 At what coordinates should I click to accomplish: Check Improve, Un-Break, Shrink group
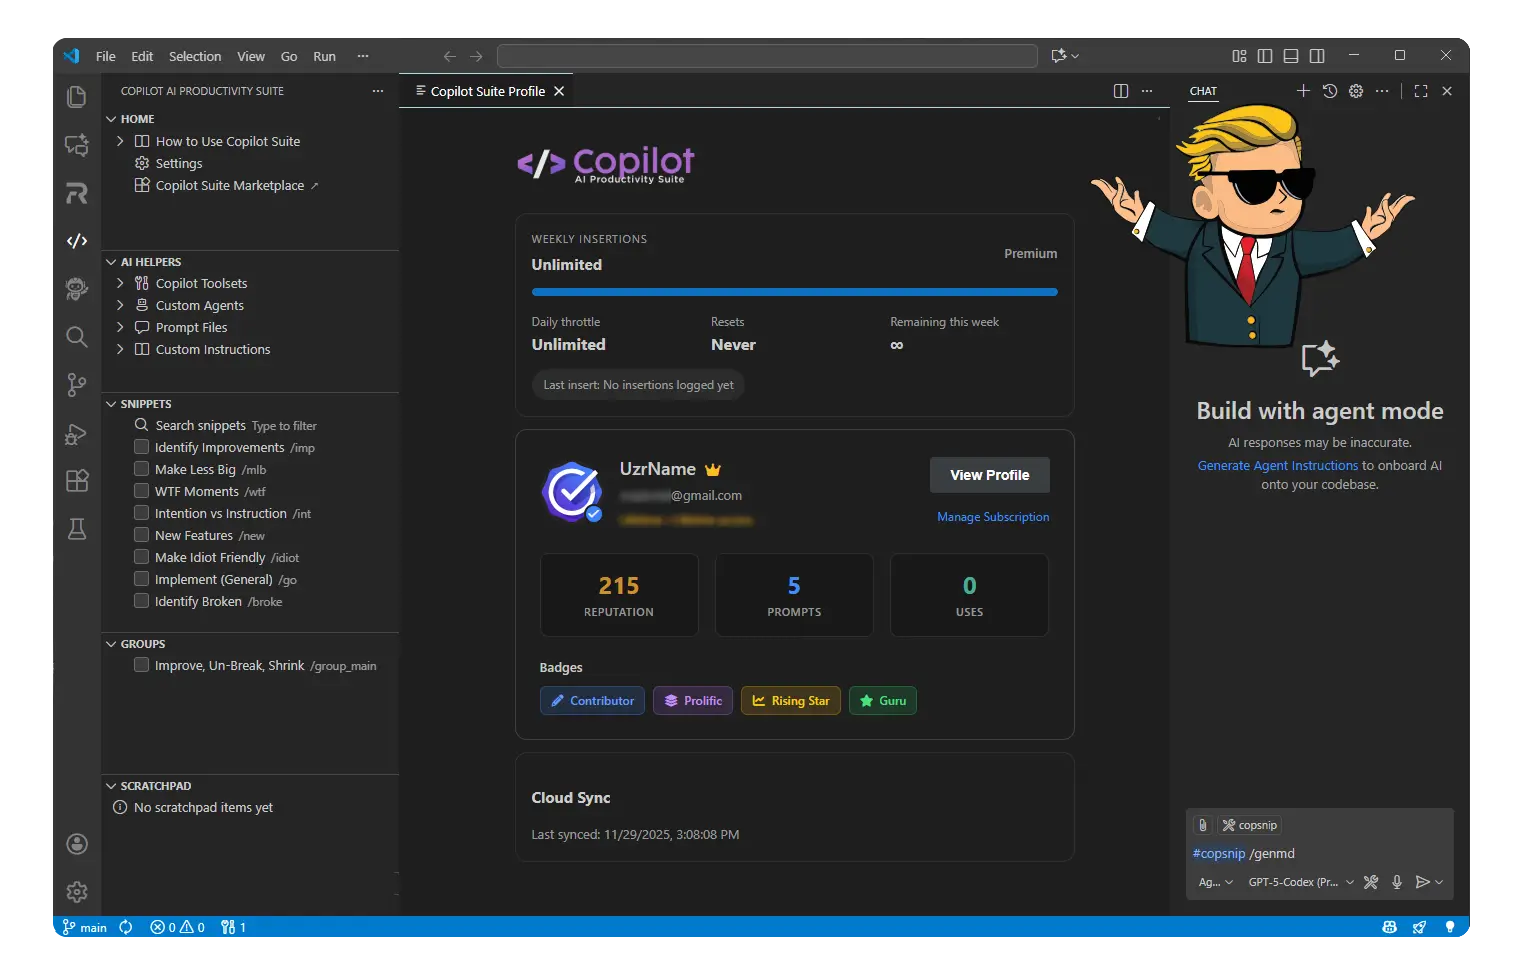coord(142,665)
